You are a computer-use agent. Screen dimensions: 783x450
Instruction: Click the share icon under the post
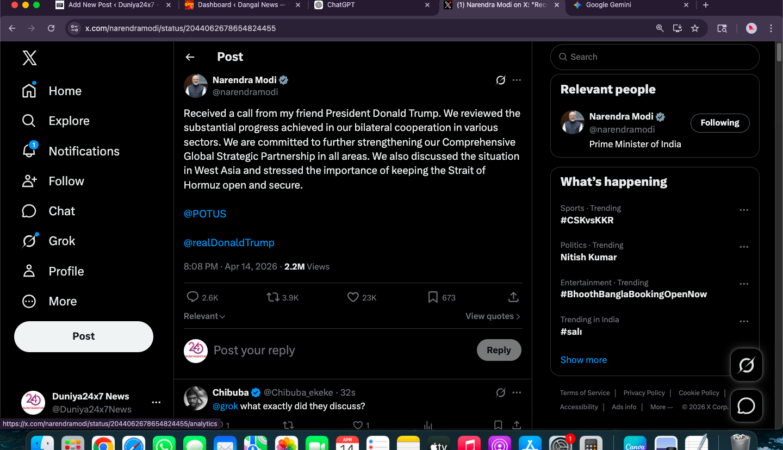click(513, 297)
